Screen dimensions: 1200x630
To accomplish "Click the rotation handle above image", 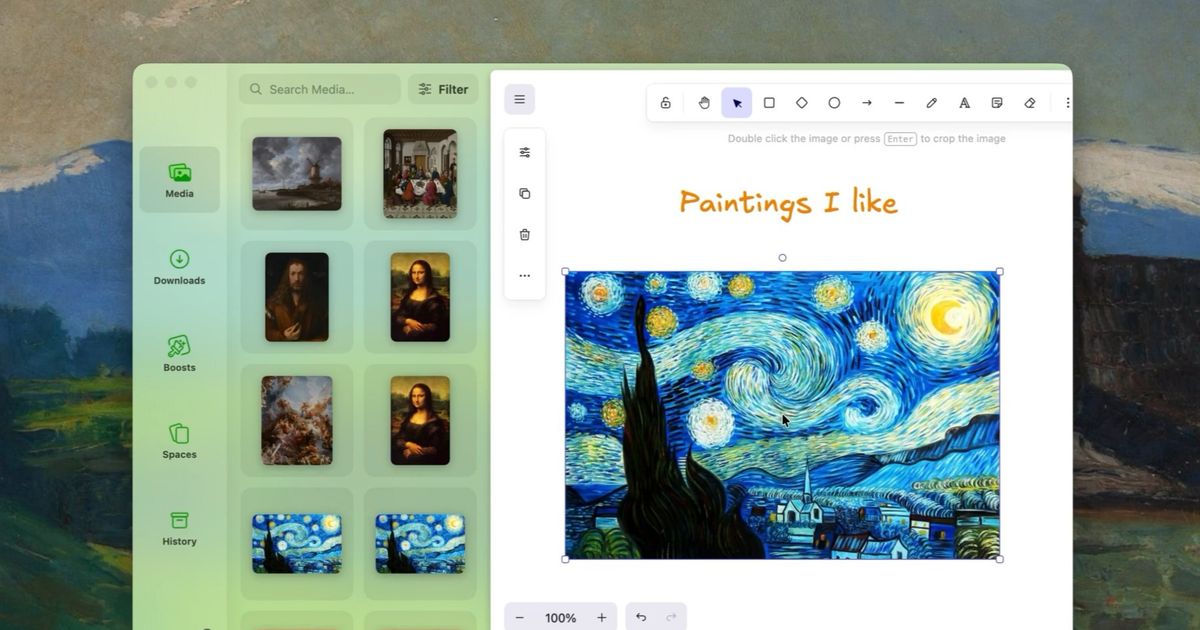I will (782, 258).
